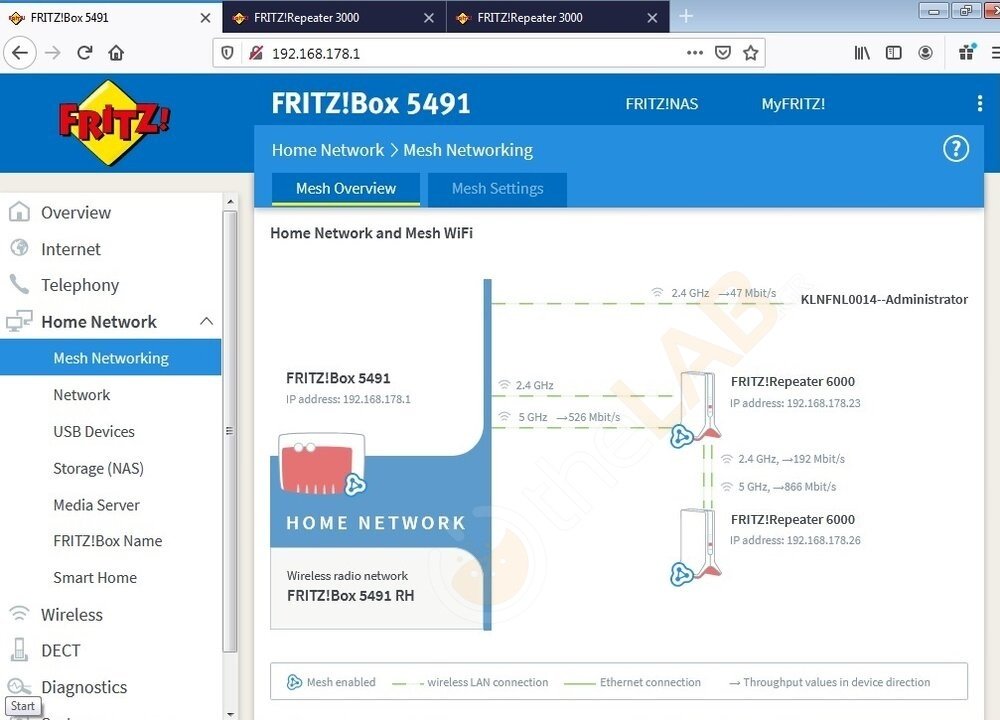Screen dimensions: 1000x720
Task: Select Mesh Networking in the sidebar
Action: pos(111,358)
